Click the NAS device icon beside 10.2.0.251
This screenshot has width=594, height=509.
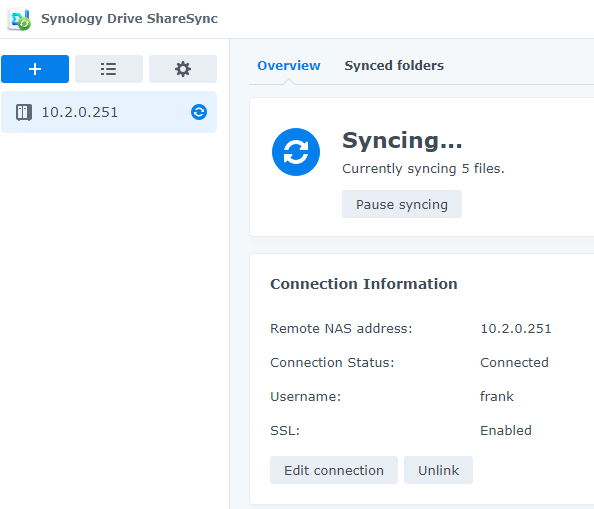tap(23, 112)
